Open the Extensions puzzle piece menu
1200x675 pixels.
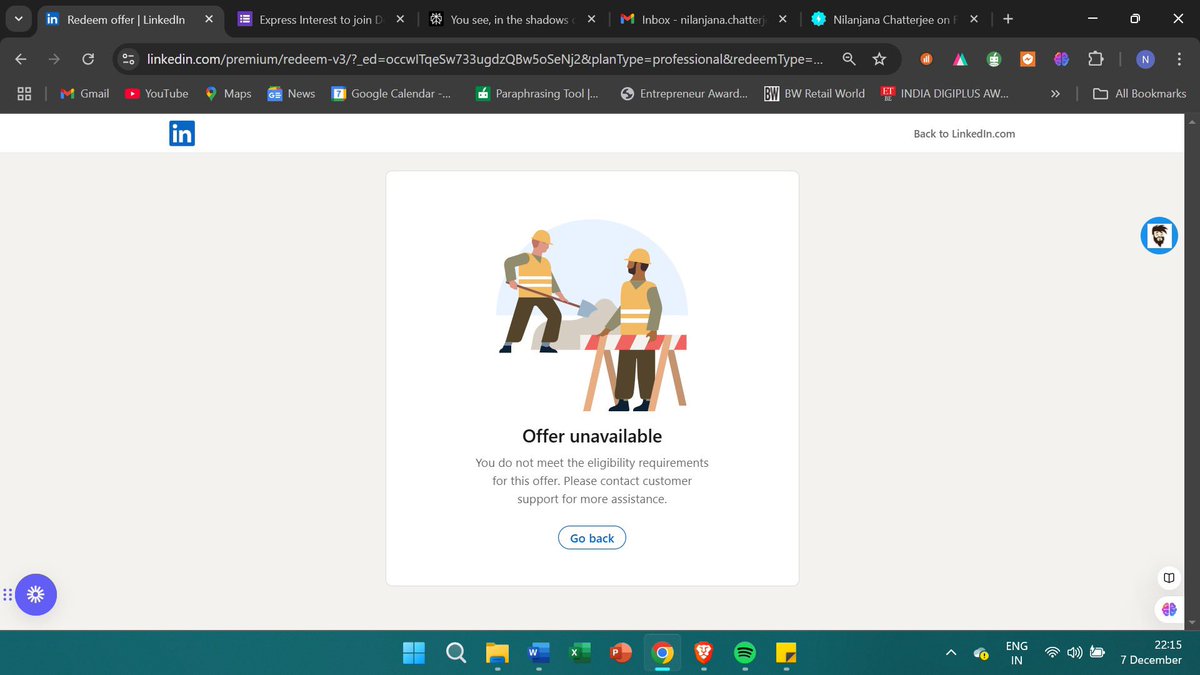click(x=1095, y=60)
